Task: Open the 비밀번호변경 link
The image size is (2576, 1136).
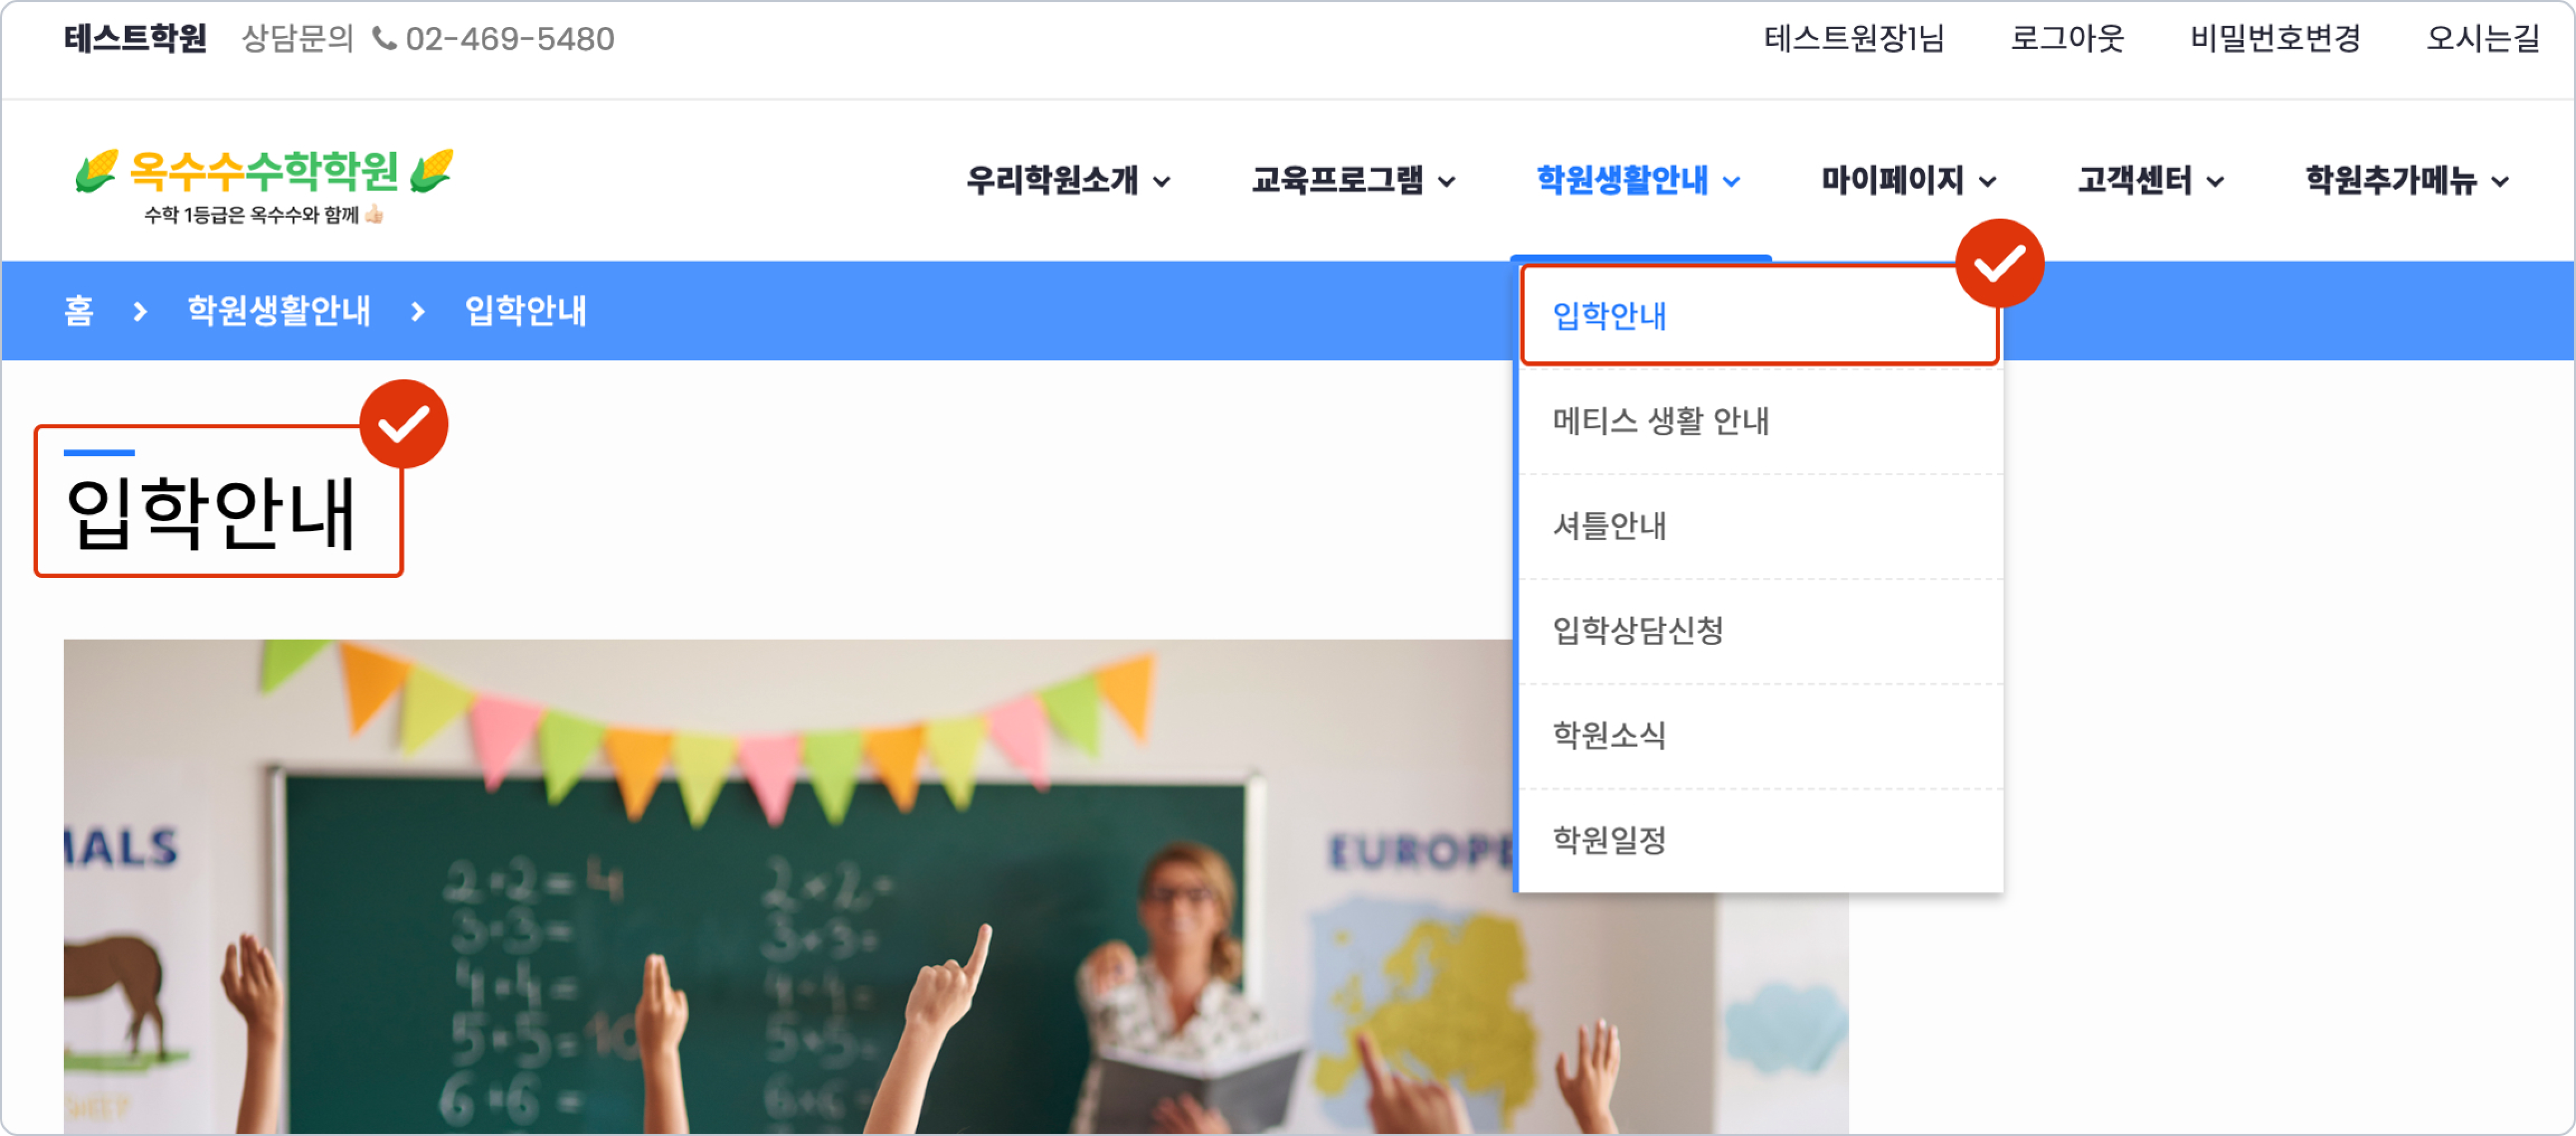Action: [x=2275, y=39]
